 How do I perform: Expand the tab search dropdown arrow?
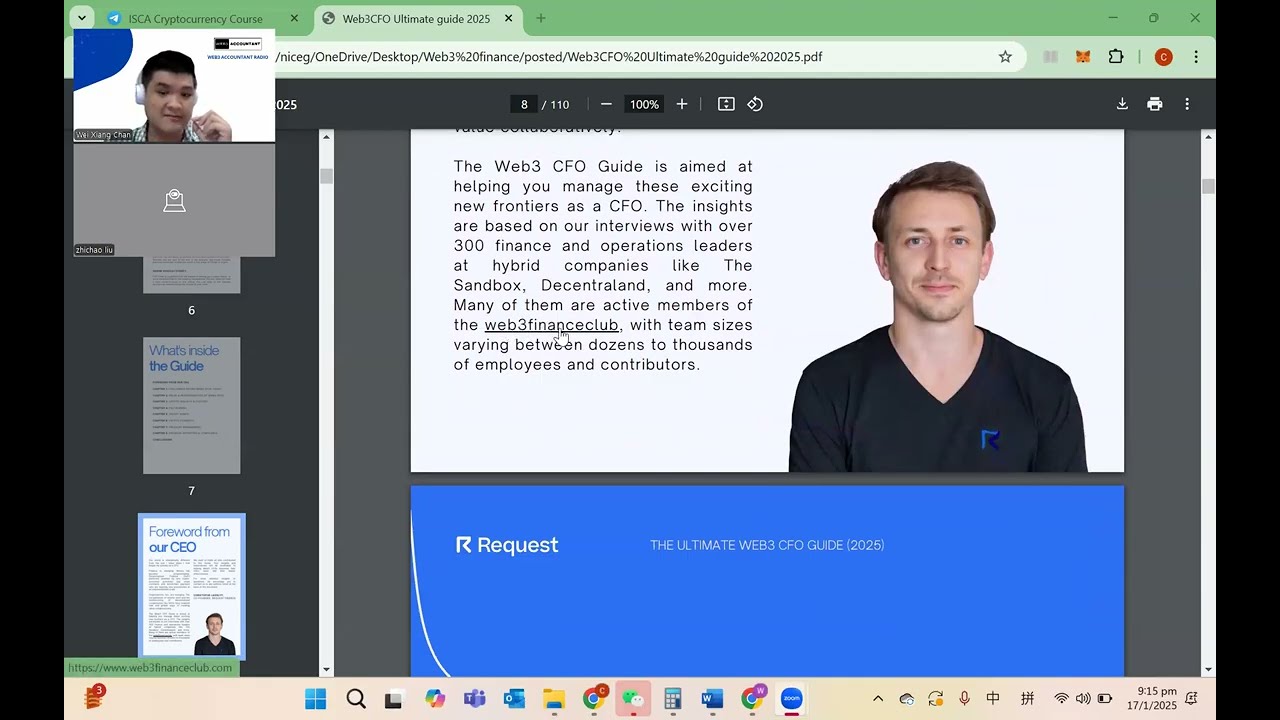(x=82, y=18)
